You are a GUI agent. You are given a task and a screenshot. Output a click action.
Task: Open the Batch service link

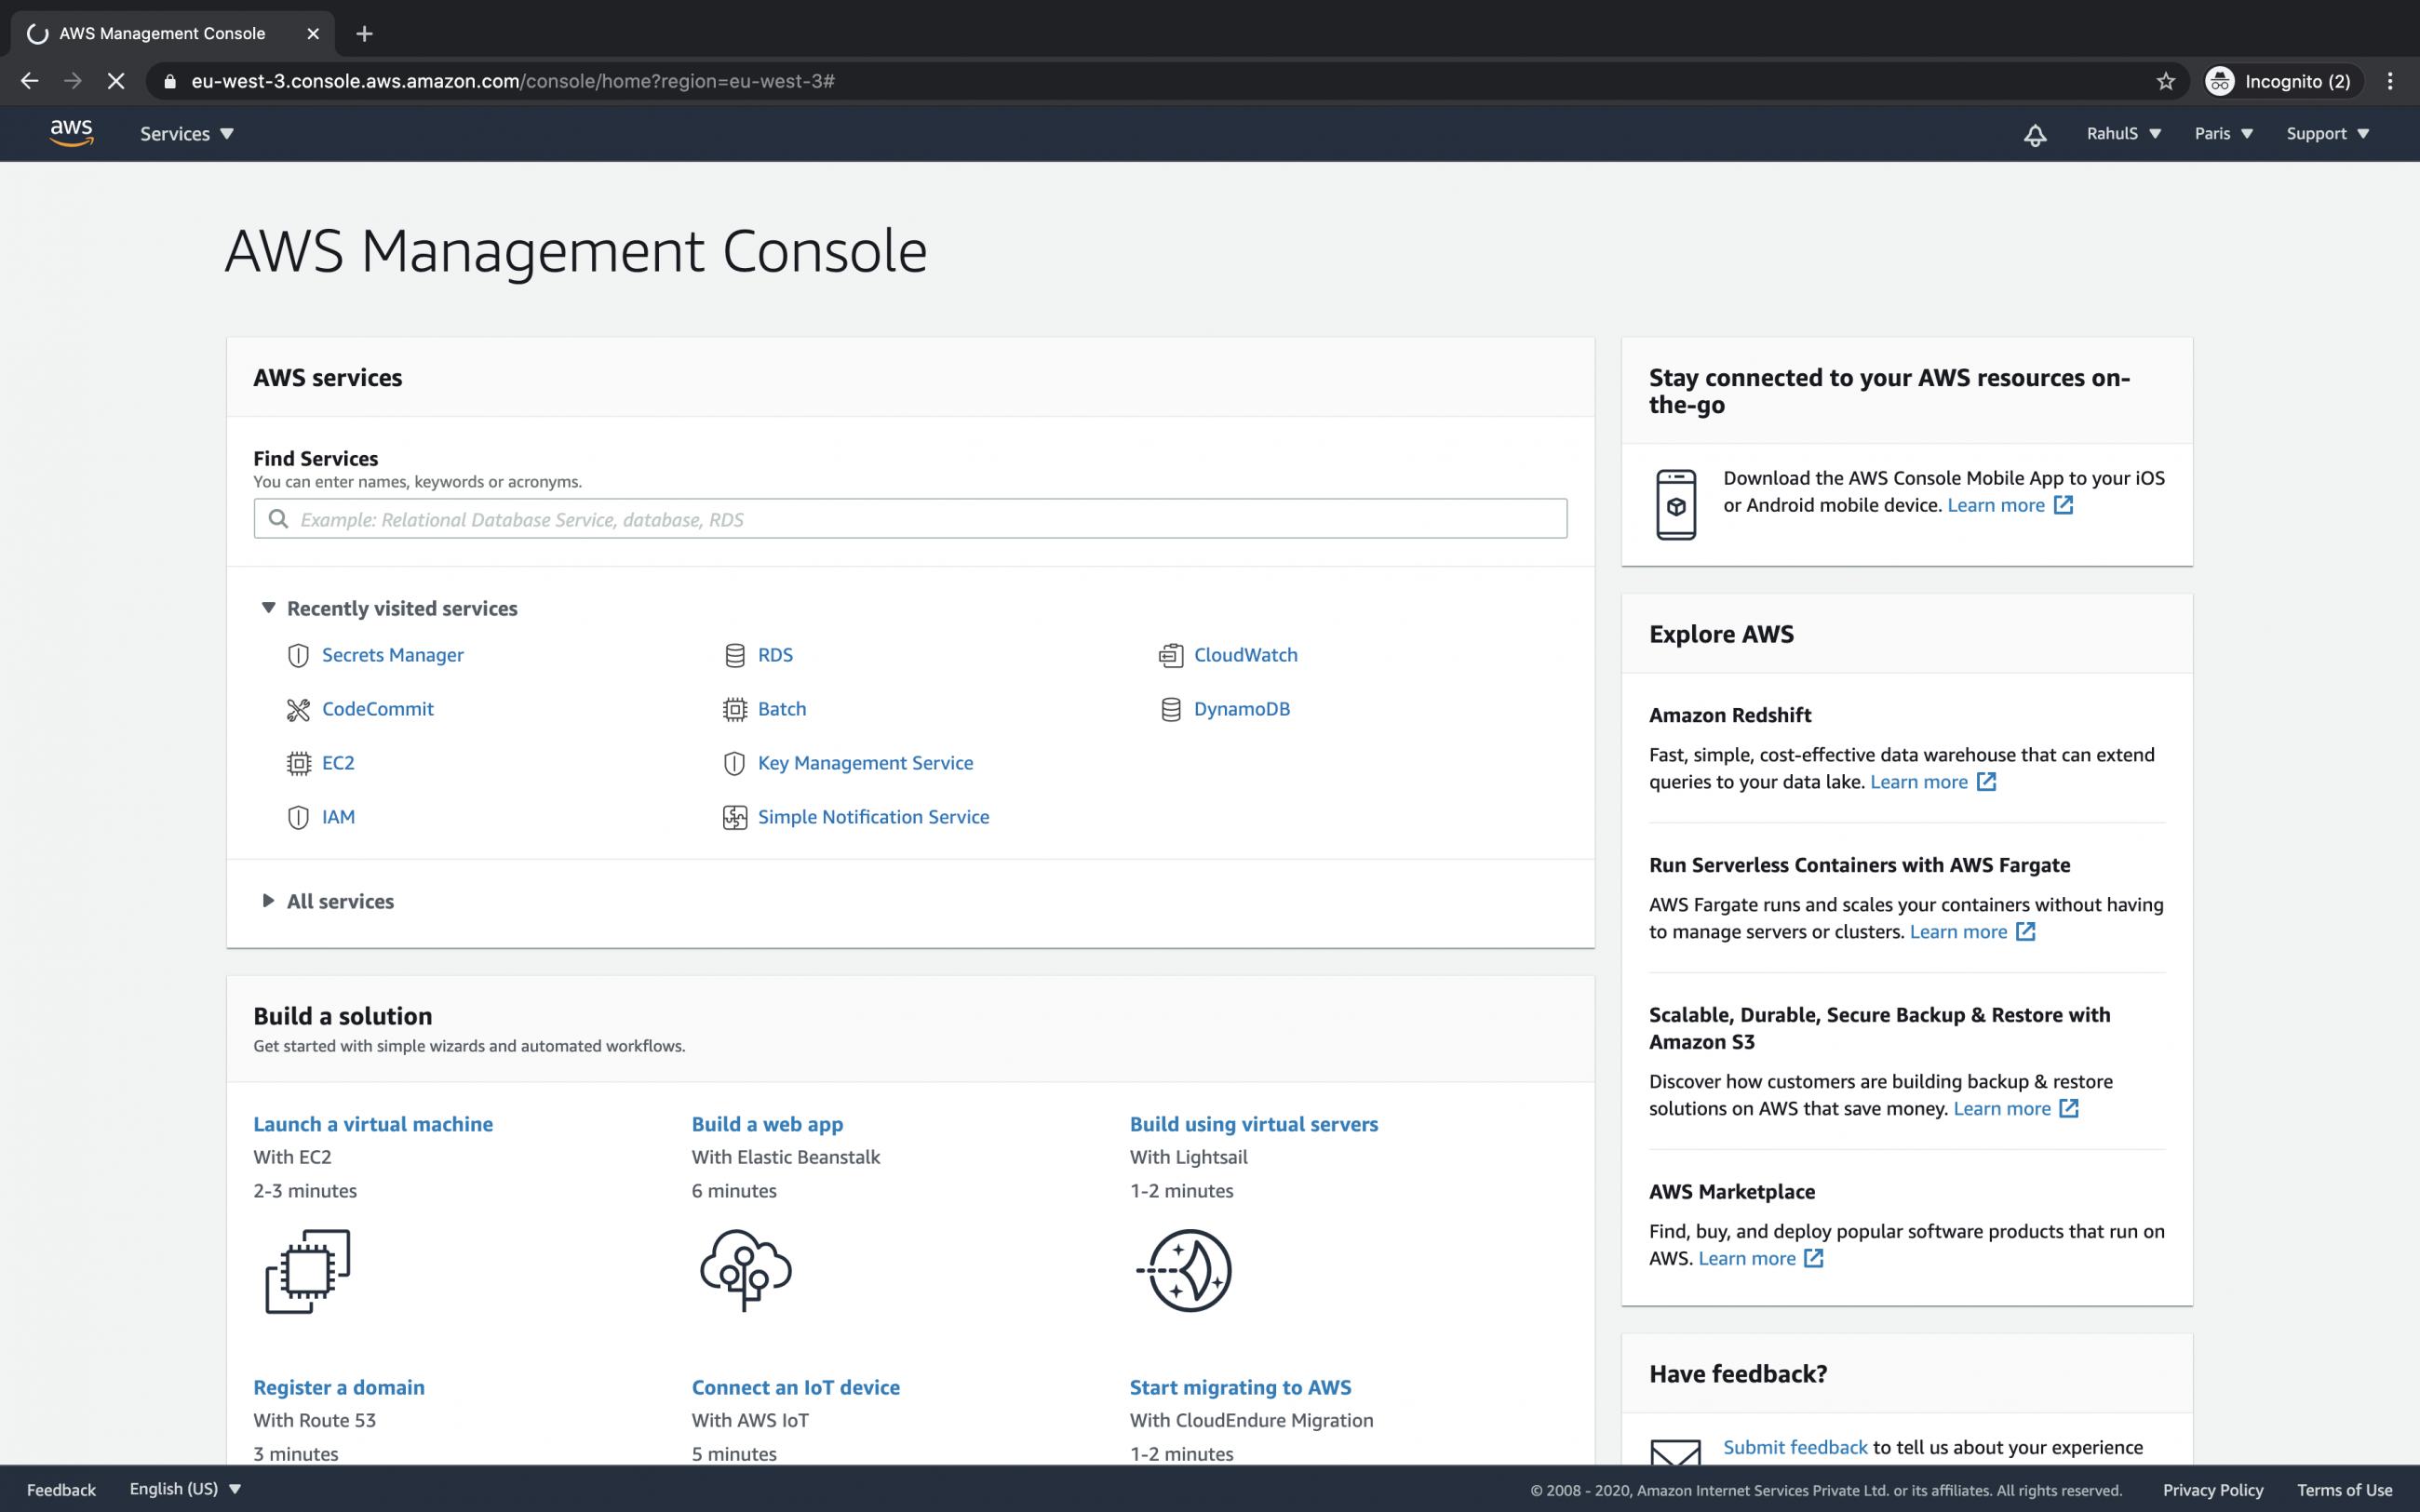pyautogui.click(x=782, y=709)
